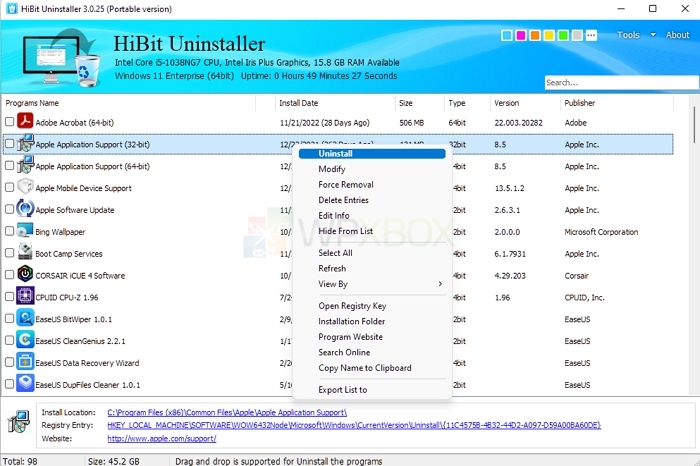Open the Registry Entry HKEY link
The image size is (700, 466).
click(354, 425)
